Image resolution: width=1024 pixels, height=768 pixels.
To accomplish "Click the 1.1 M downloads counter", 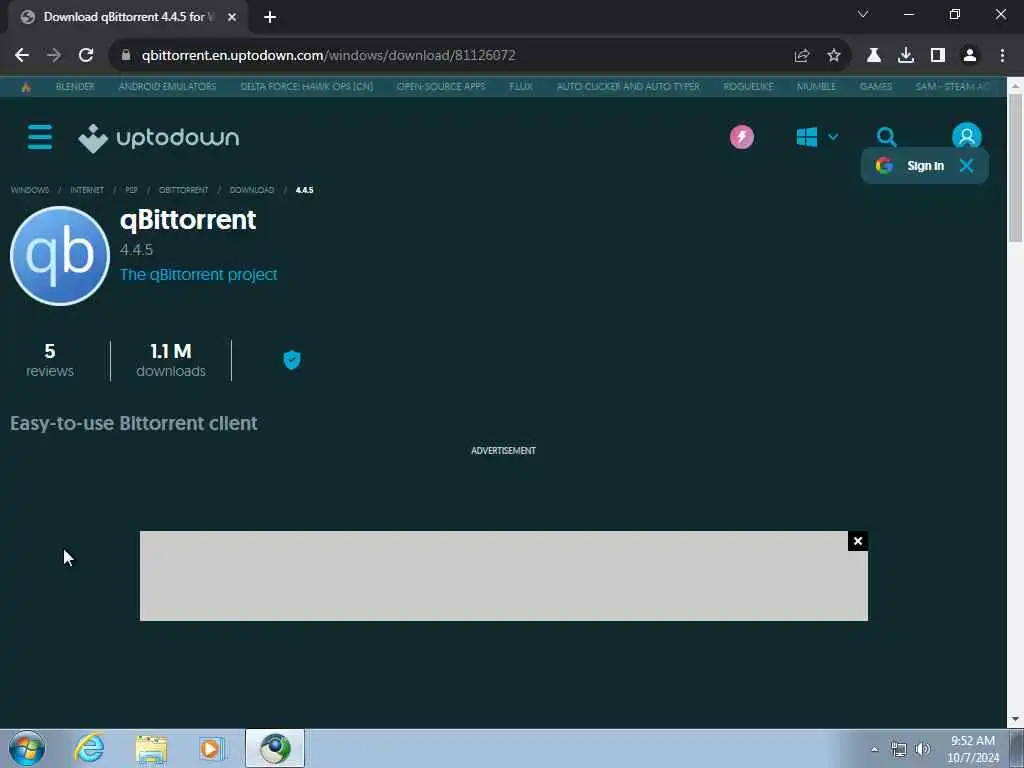I will click(170, 360).
